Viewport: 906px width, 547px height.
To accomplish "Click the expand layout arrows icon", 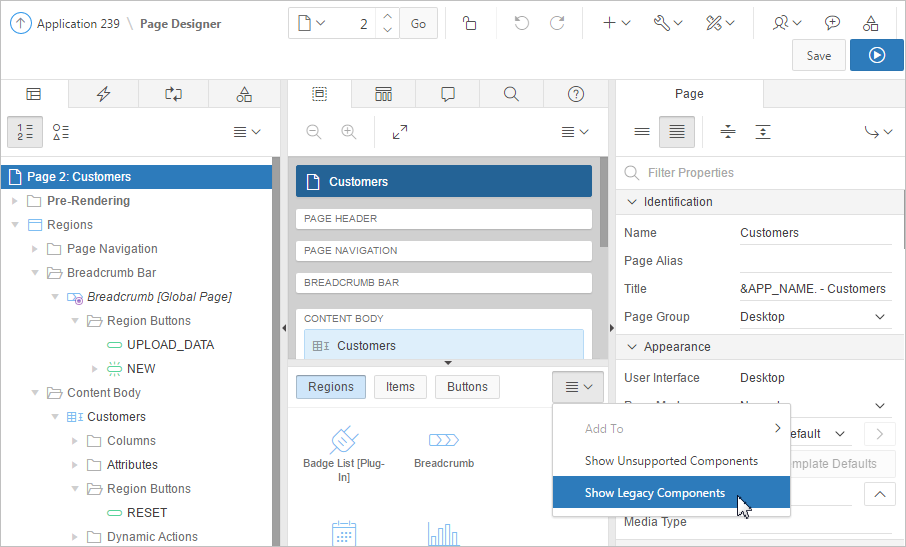I will click(x=400, y=132).
